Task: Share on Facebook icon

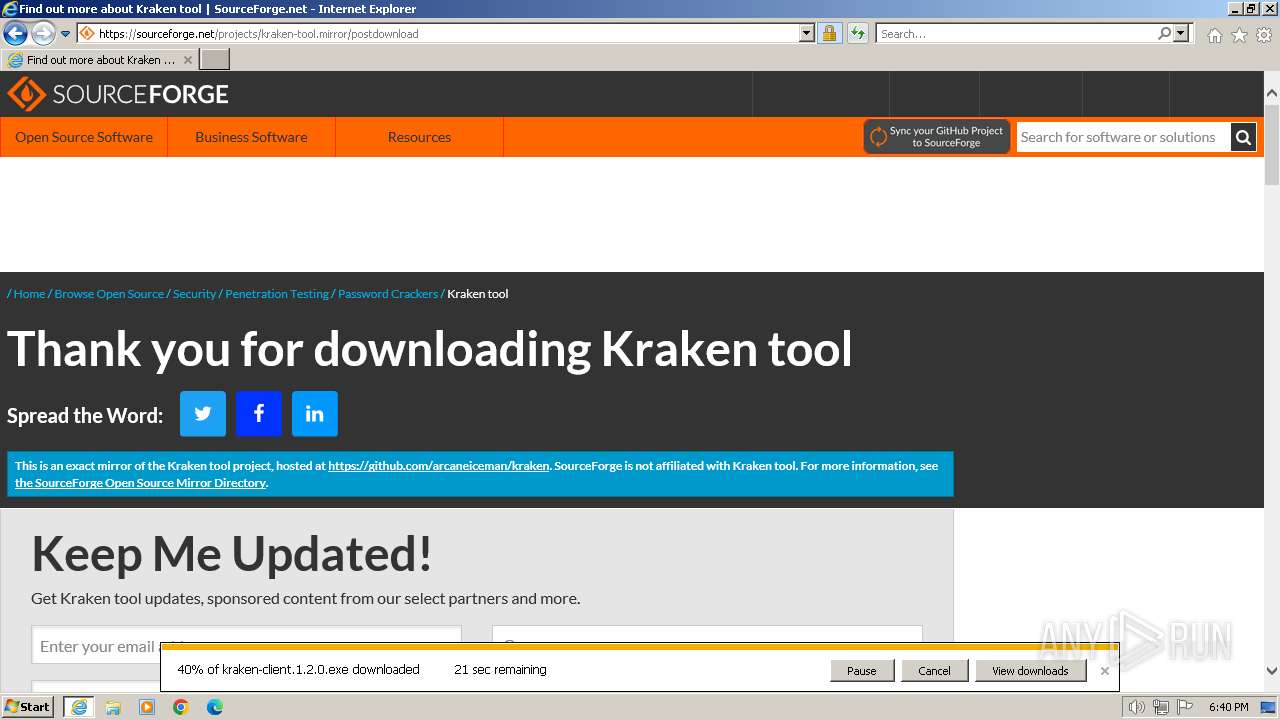Action: click(259, 414)
